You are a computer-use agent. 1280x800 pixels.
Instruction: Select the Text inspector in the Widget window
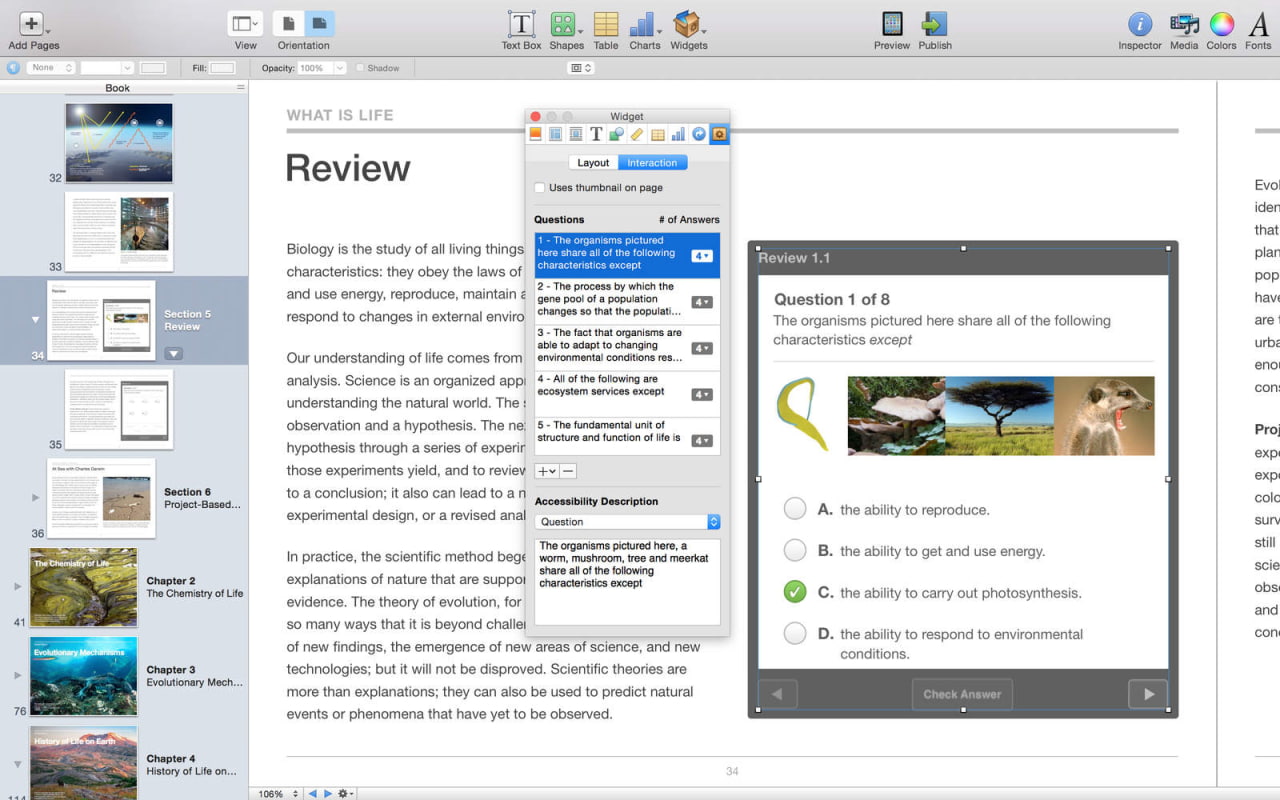pos(596,133)
